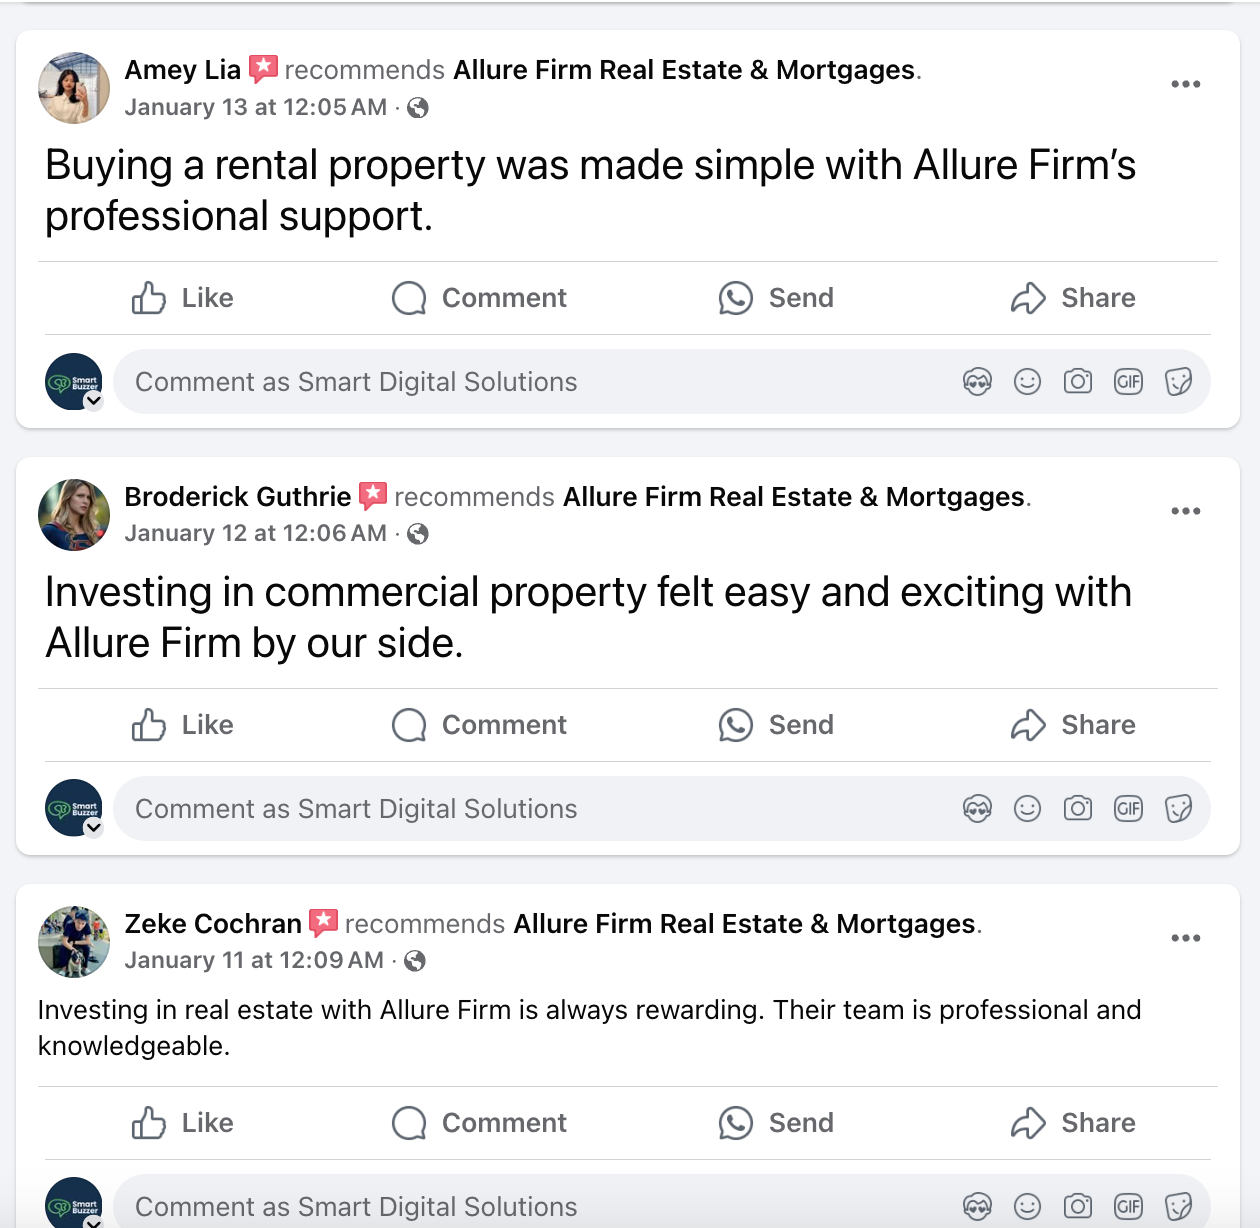Like Broderick Guthrie's recommendation post
1260x1228 pixels.
click(183, 725)
